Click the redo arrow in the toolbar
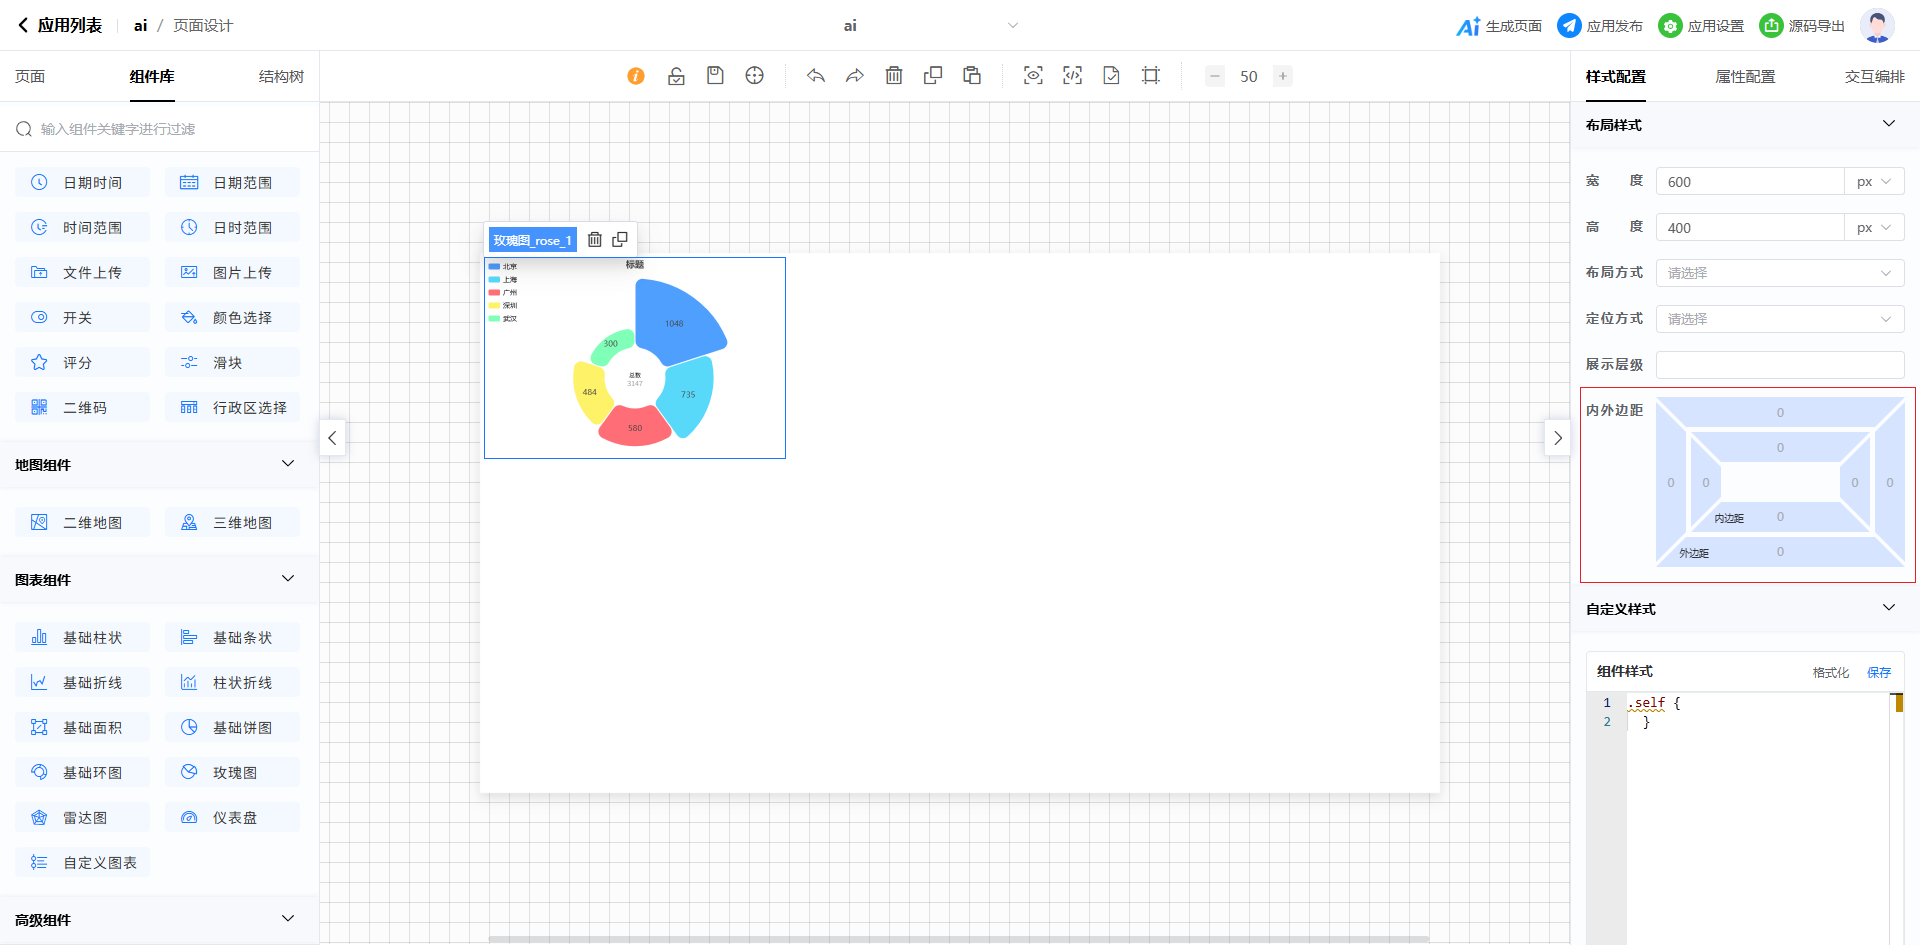Viewport: 1920px width, 945px height. [855, 76]
